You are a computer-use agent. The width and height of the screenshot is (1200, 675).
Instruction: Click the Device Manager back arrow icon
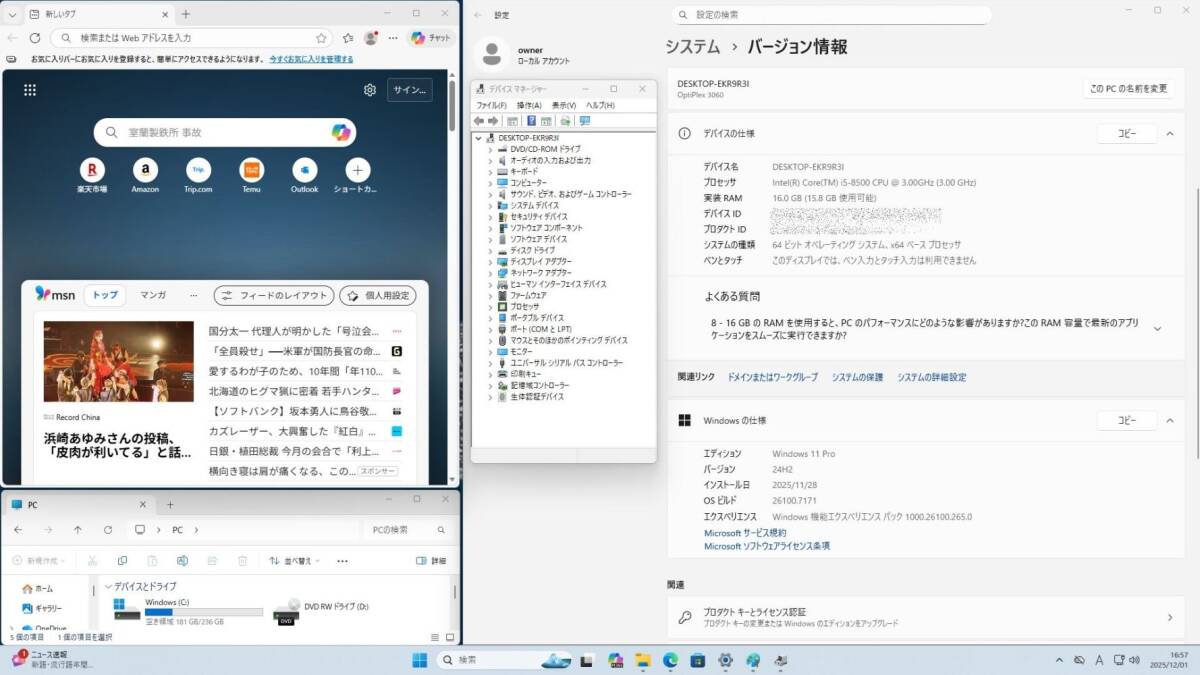click(x=479, y=121)
